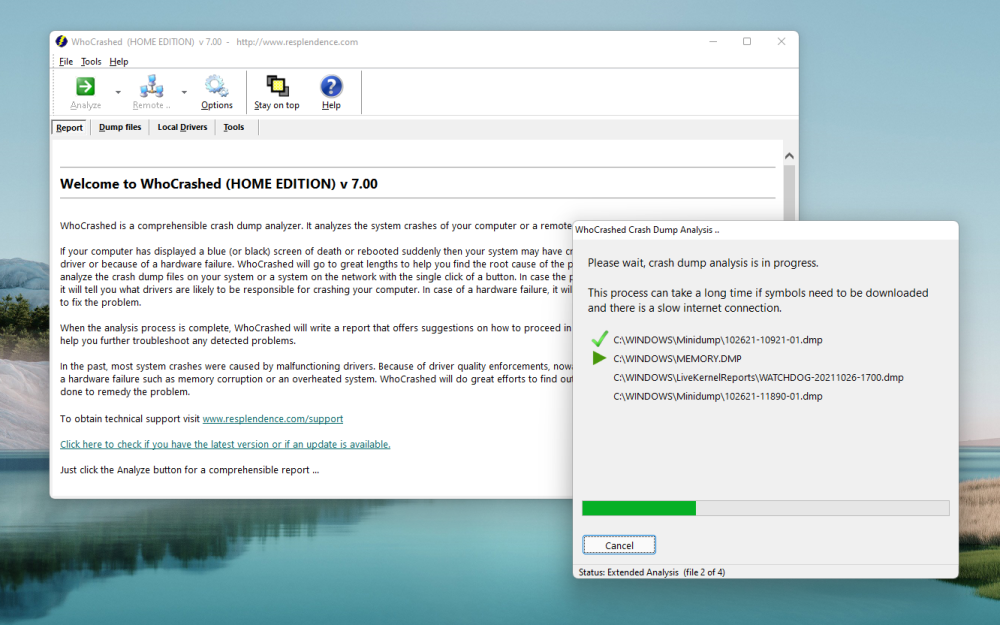Toggle the Stay on top icon
This screenshot has height=625, width=1000.
click(x=277, y=86)
